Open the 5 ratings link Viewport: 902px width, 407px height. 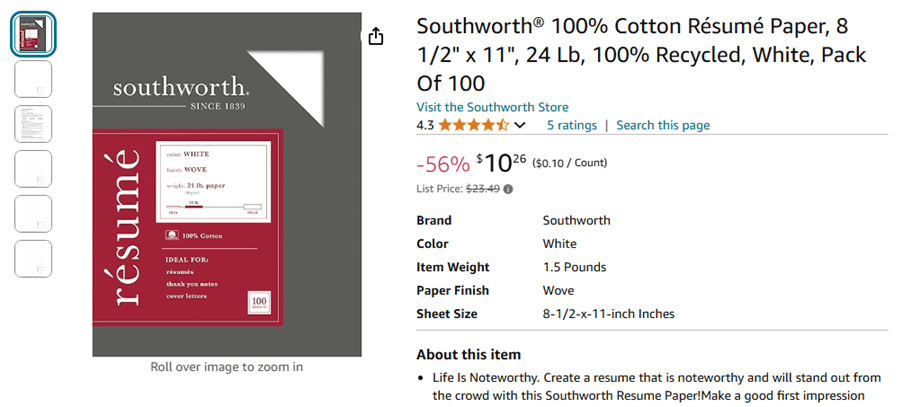[572, 125]
